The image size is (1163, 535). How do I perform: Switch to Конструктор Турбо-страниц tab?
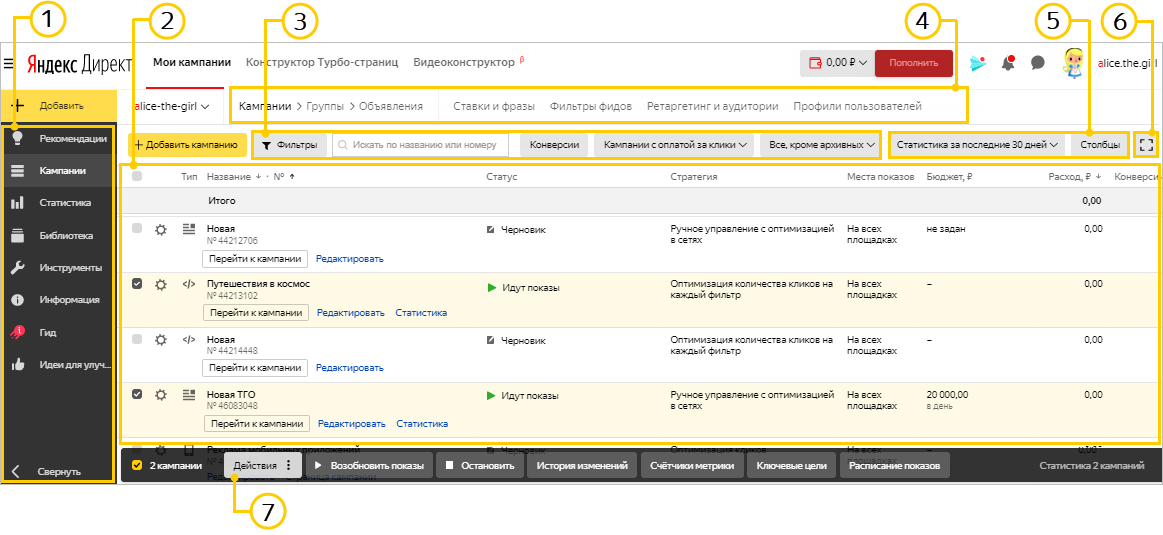click(322, 62)
